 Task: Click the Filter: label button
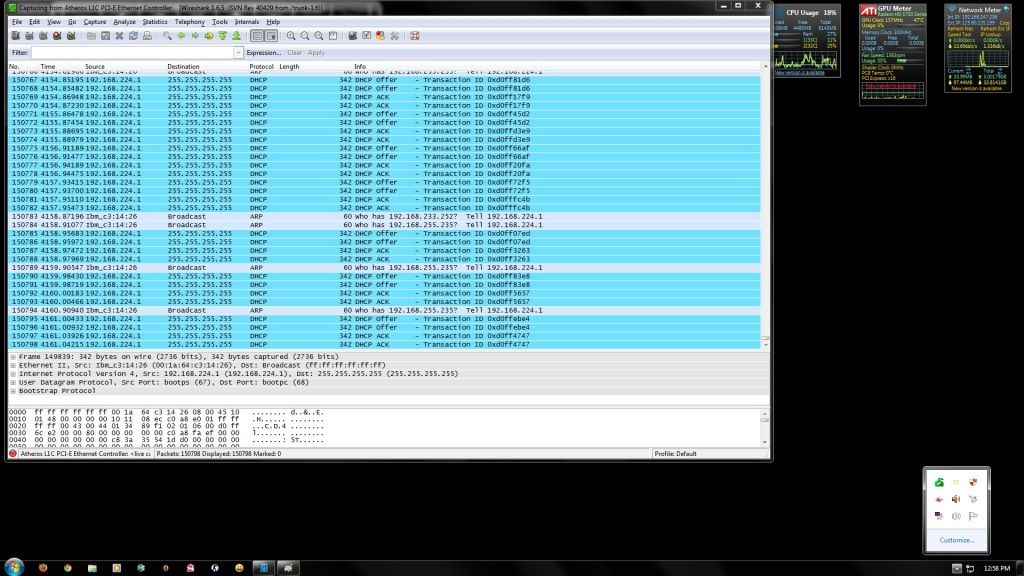pyautogui.click(x=20, y=52)
